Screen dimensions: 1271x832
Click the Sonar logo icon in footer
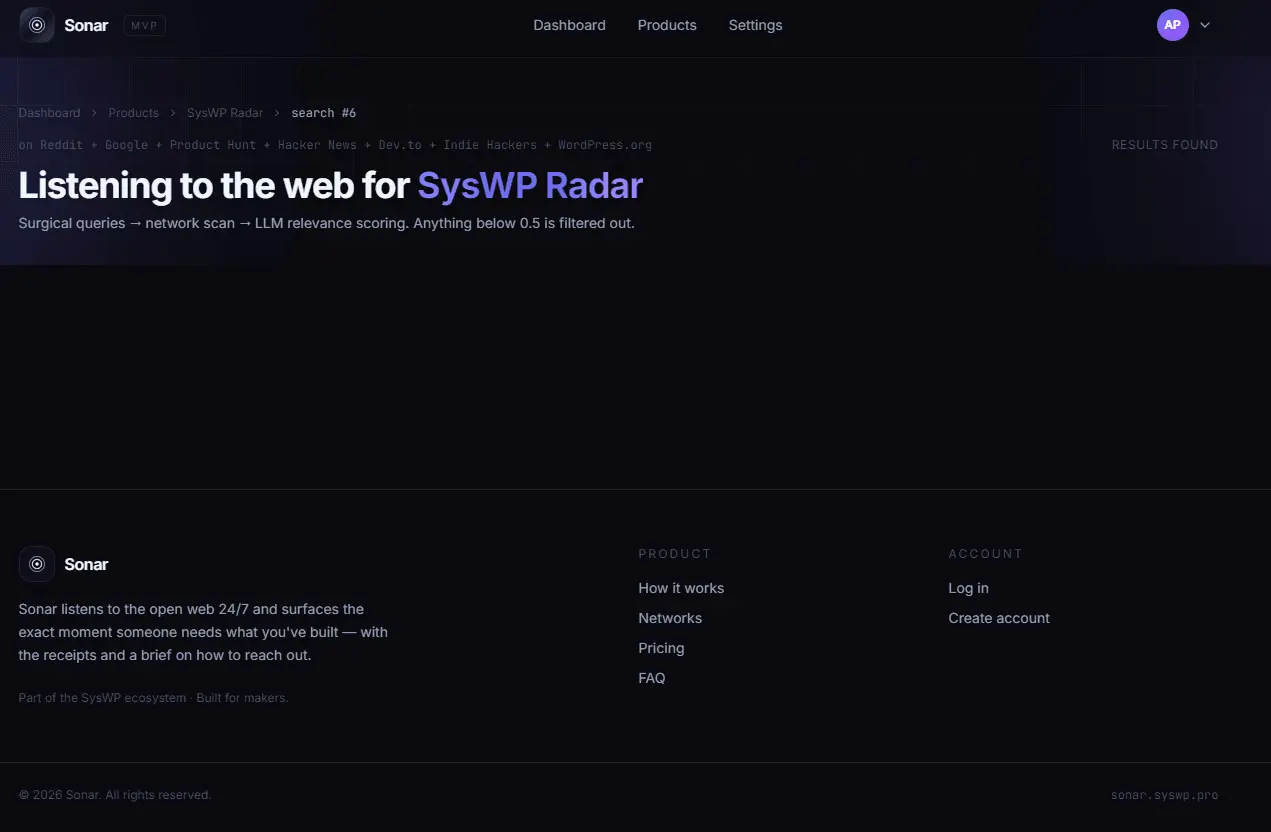click(37, 564)
